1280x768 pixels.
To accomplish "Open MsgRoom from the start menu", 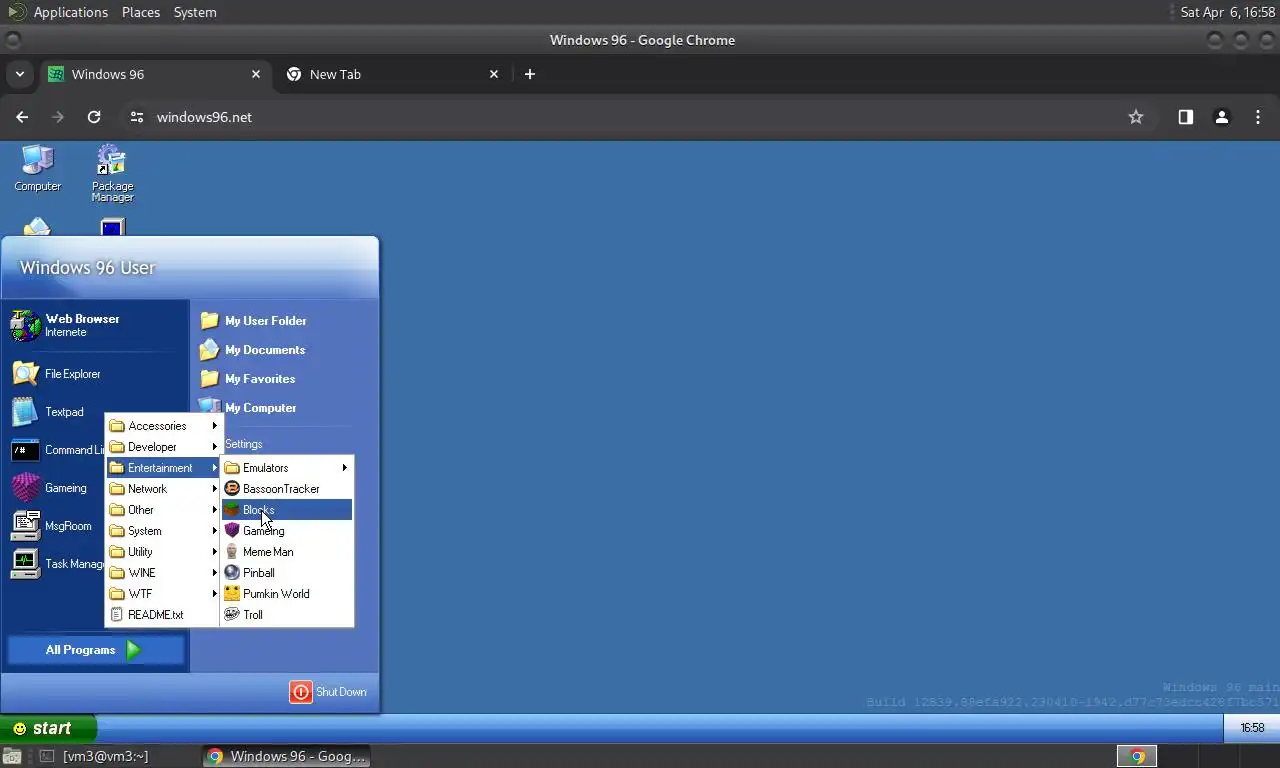I will pyautogui.click(x=52, y=526).
